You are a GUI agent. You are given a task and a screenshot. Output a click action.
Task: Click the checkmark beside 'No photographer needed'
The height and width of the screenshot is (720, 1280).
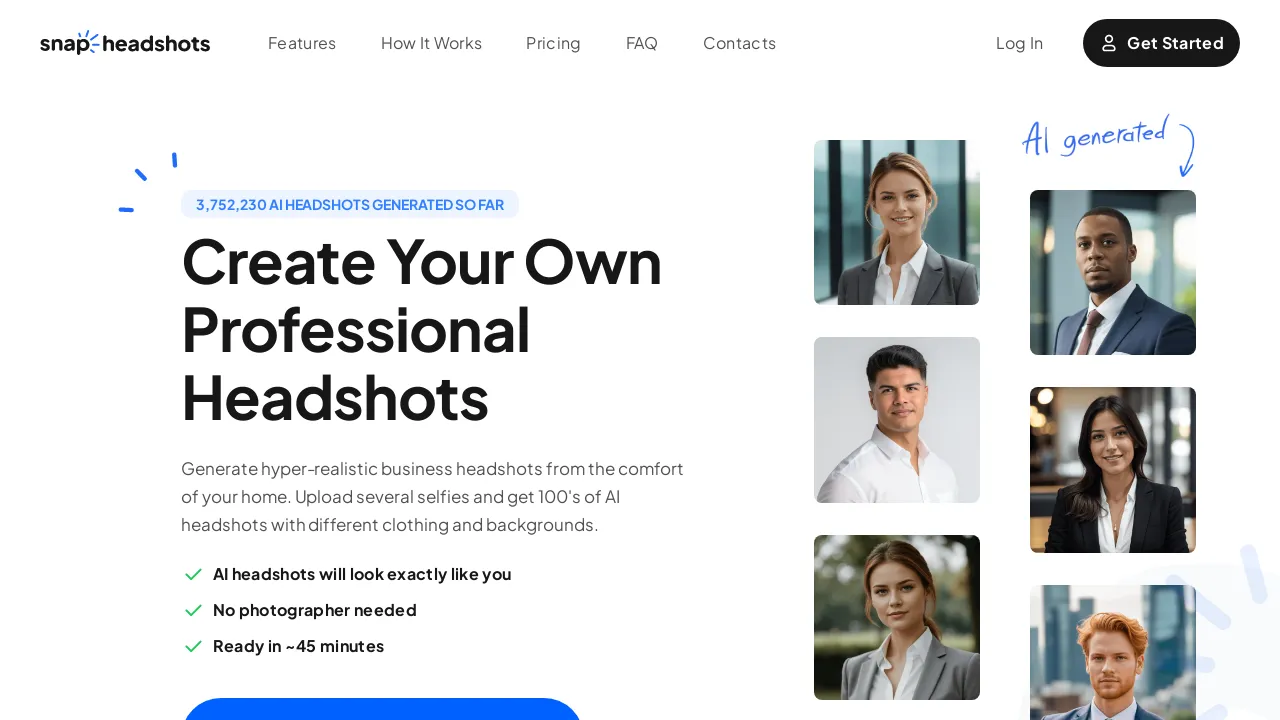pos(193,610)
